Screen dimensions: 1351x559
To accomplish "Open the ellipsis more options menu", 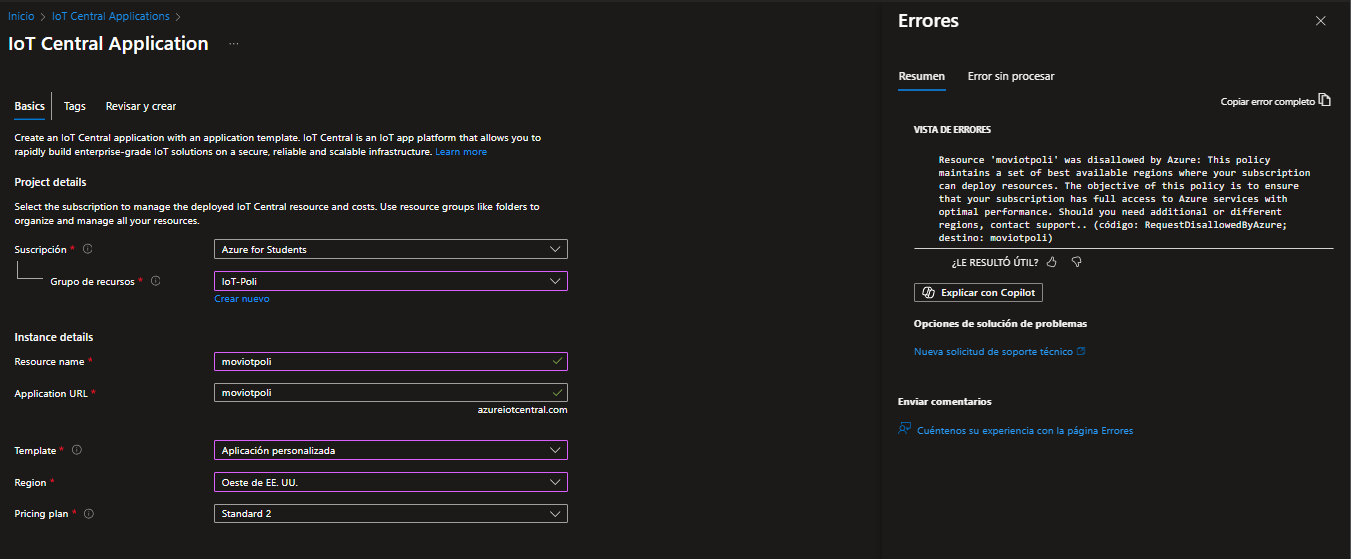I will click(234, 44).
